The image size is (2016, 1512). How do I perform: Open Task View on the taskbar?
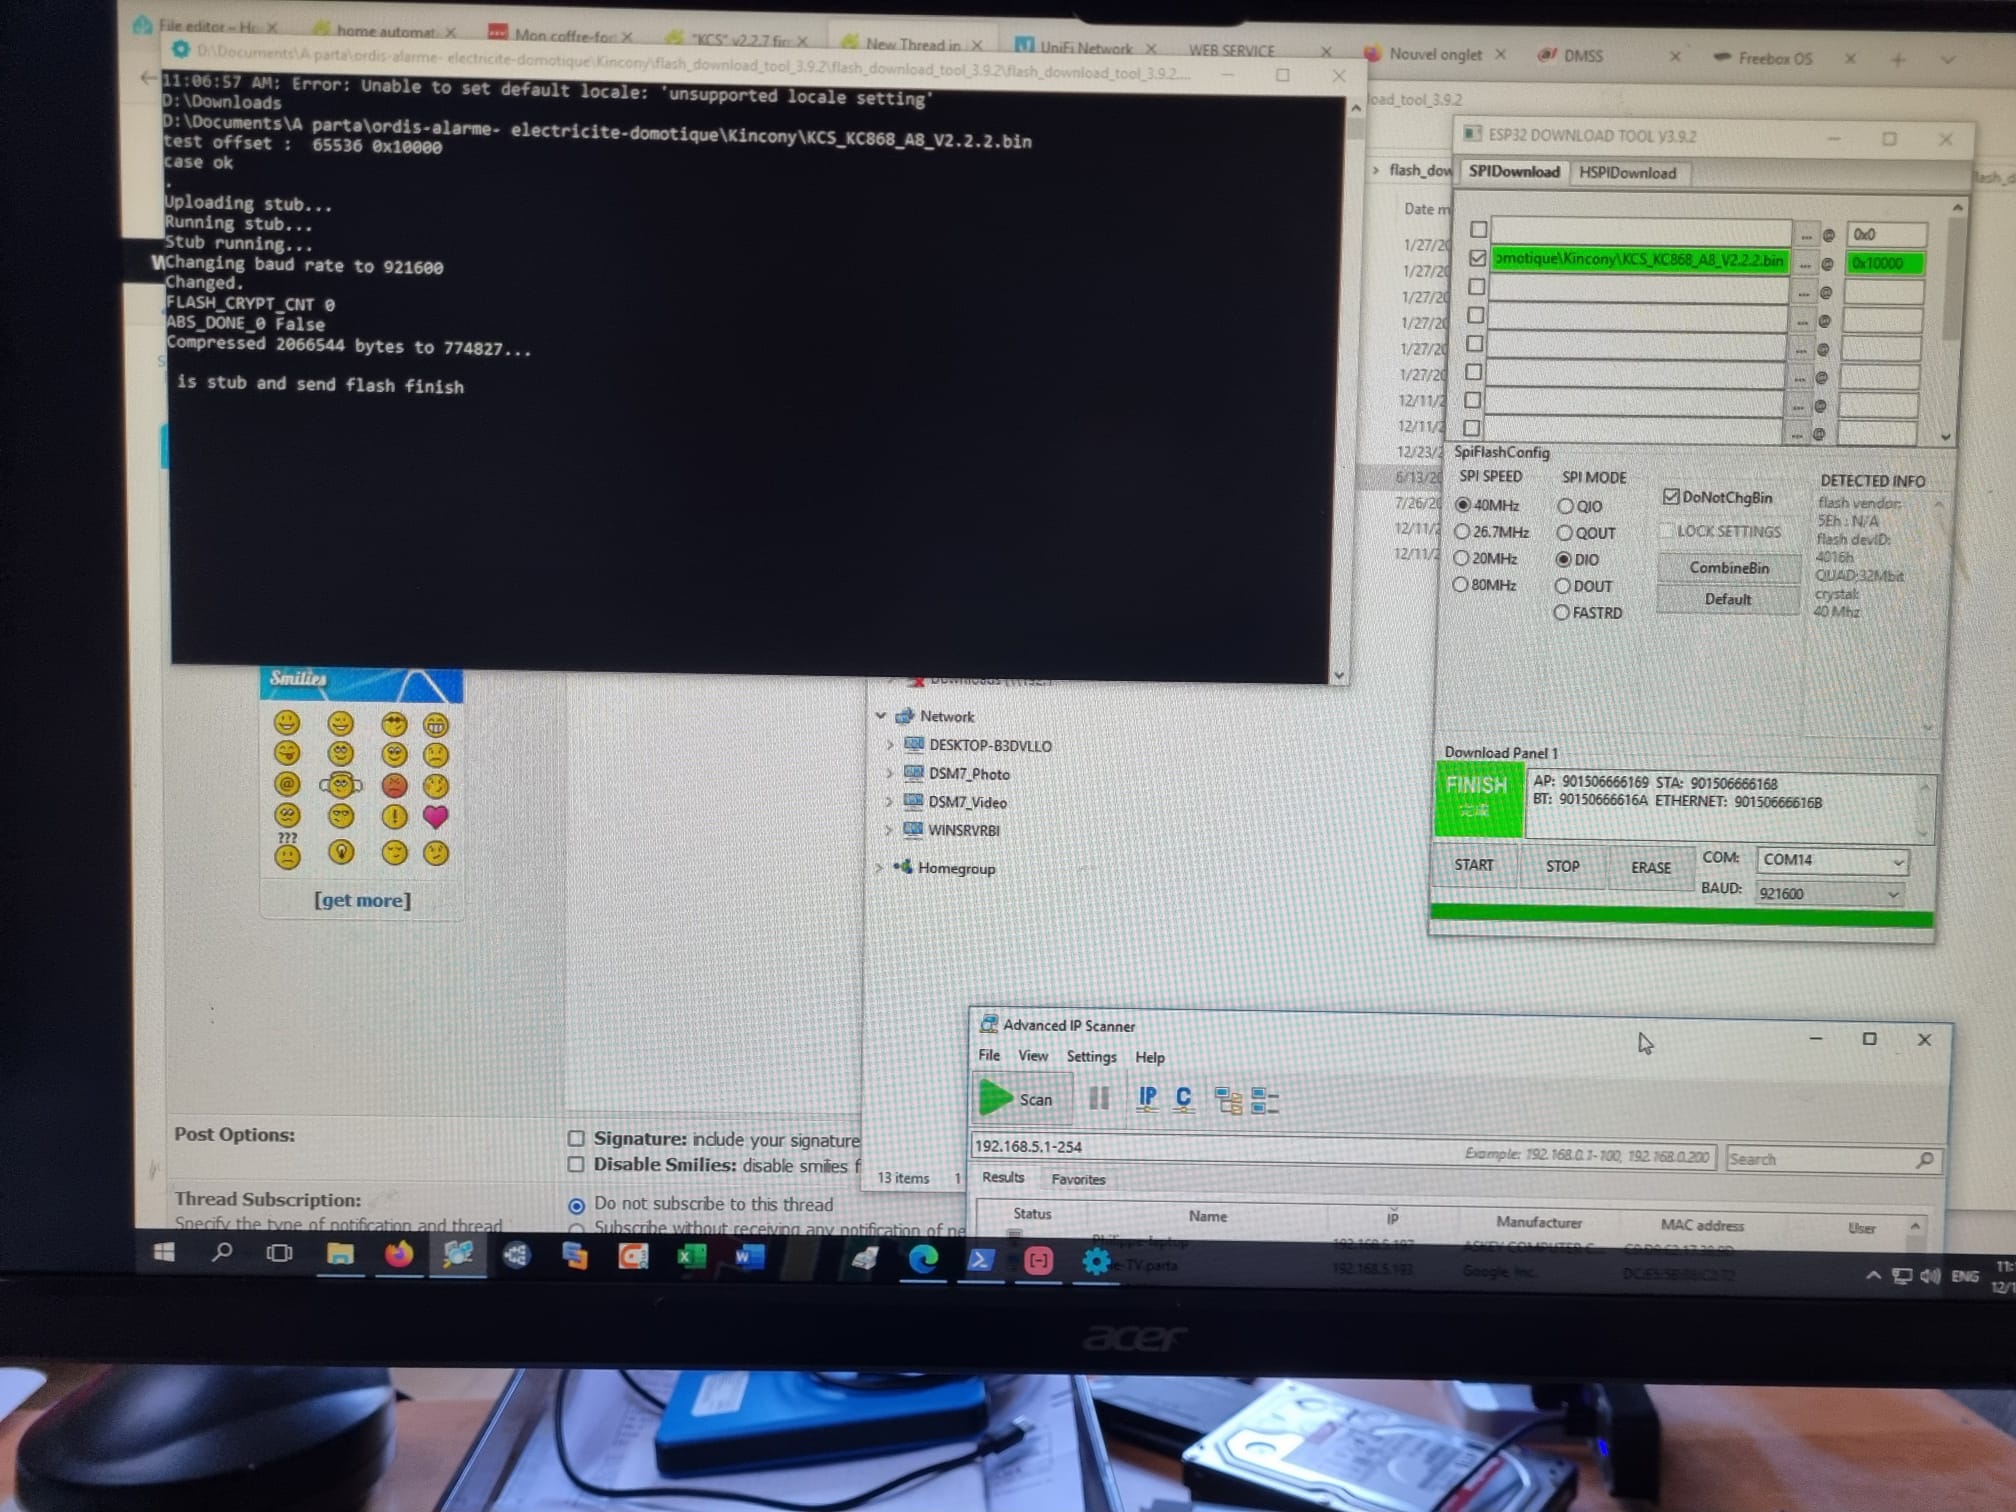click(x=279, y=1253)
